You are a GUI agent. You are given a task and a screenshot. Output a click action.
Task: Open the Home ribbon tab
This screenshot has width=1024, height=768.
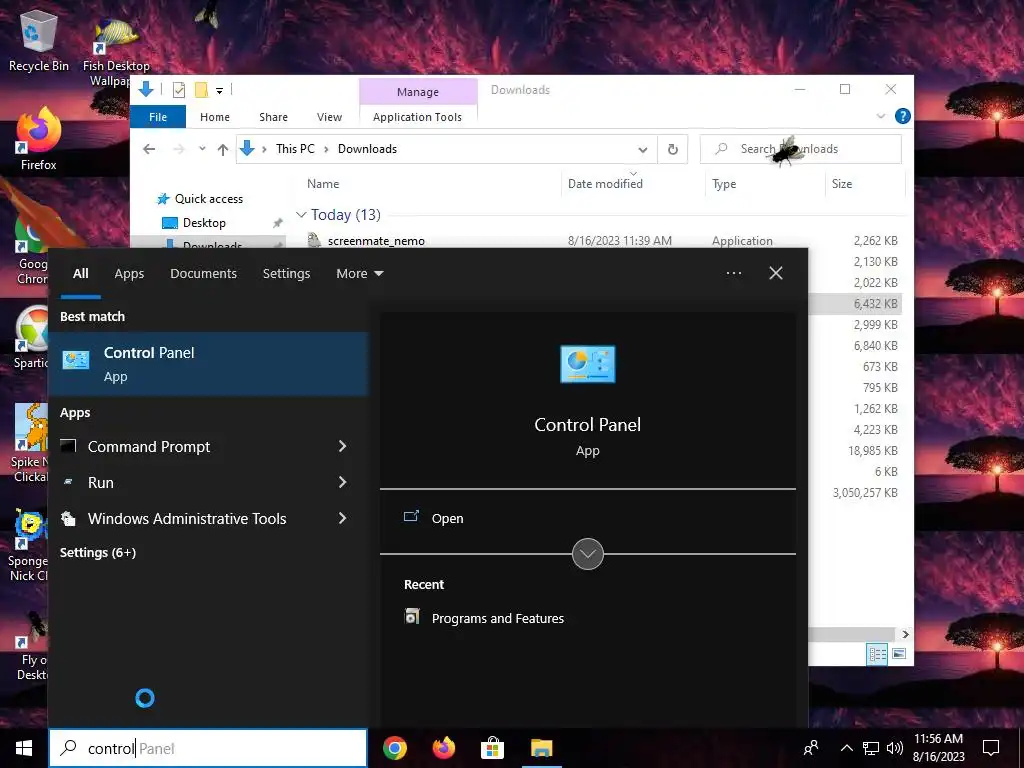[x=215, y=117]
